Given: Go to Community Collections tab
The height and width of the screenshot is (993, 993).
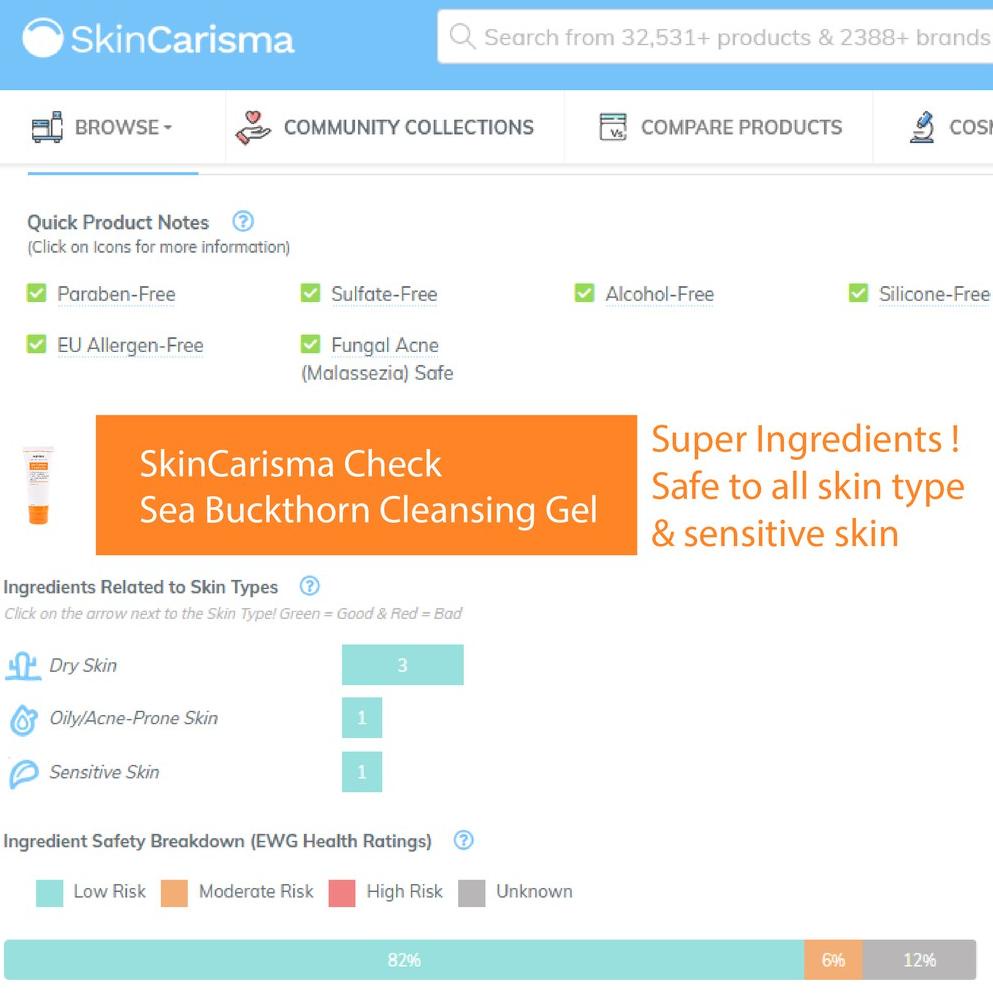Looking at the screenshot, I should point(408,127).
